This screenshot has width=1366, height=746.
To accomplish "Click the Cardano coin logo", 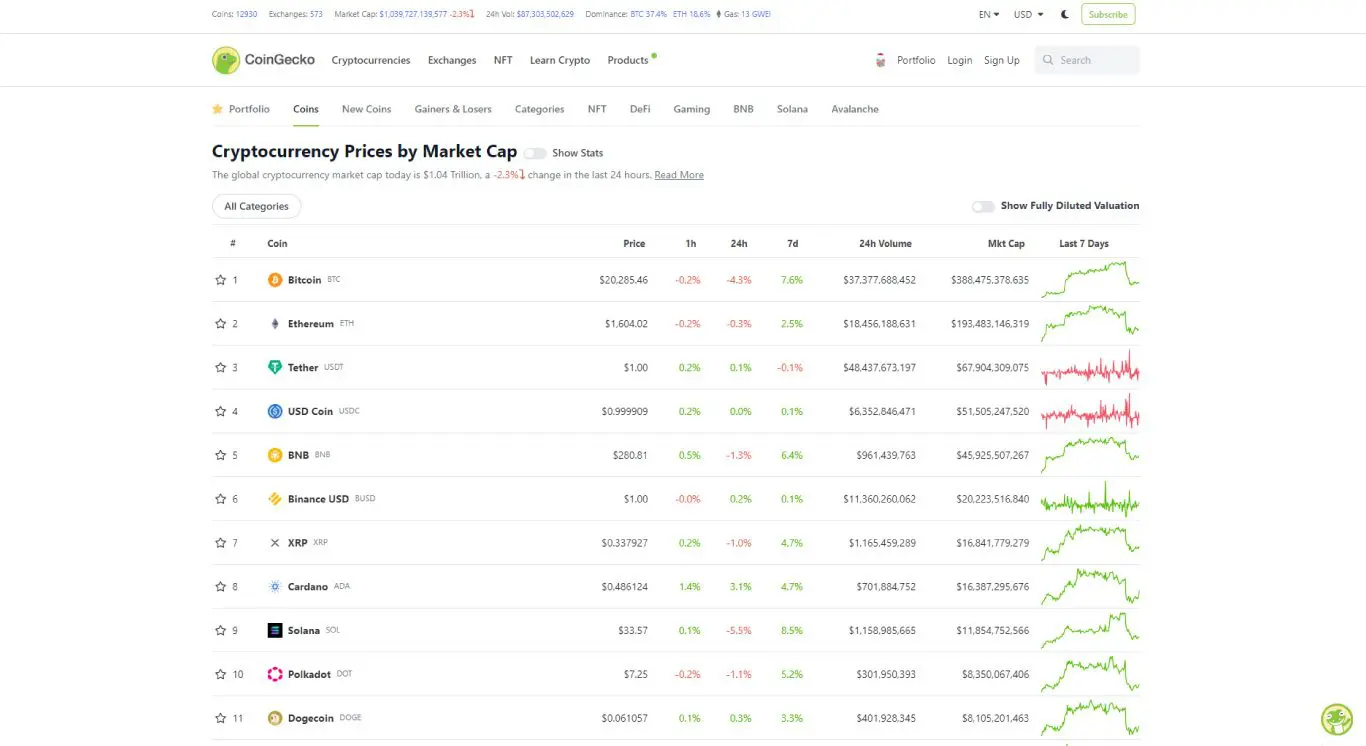I will tap(275, 587).
